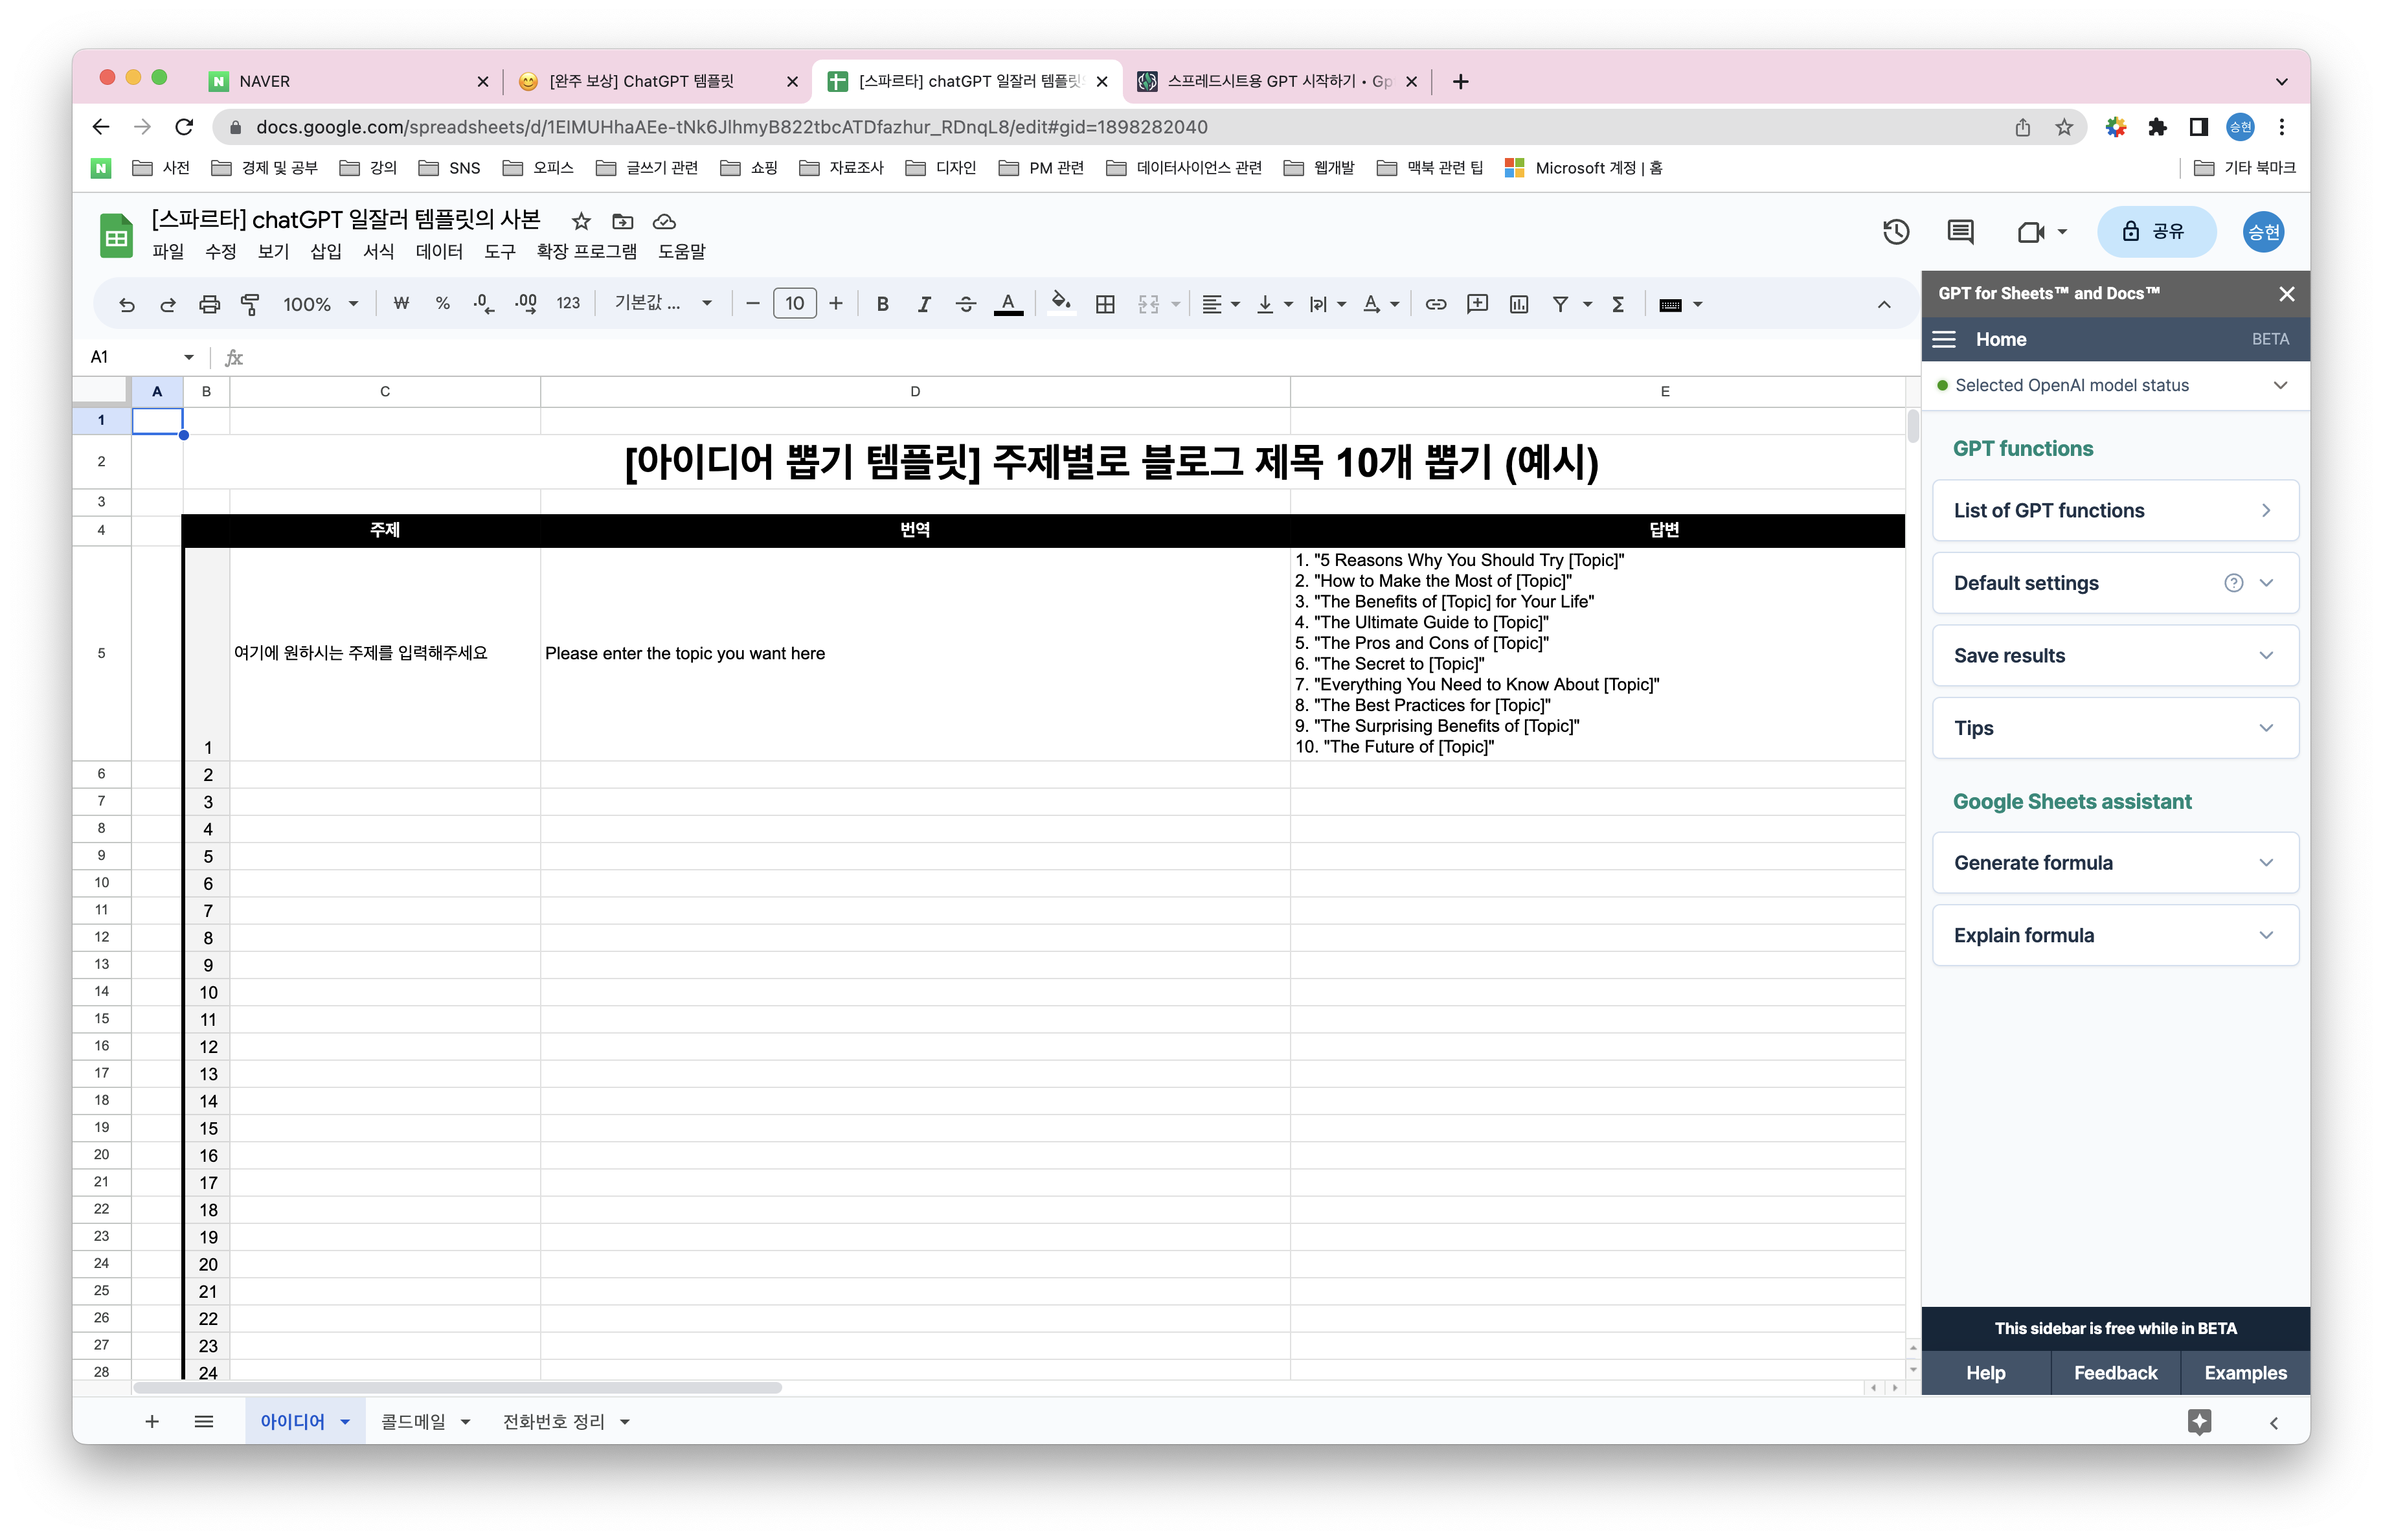The width and height of the screenshot is (2383, 1540).
Task: Click the font size field showing 10
Action: click(794, 304)
